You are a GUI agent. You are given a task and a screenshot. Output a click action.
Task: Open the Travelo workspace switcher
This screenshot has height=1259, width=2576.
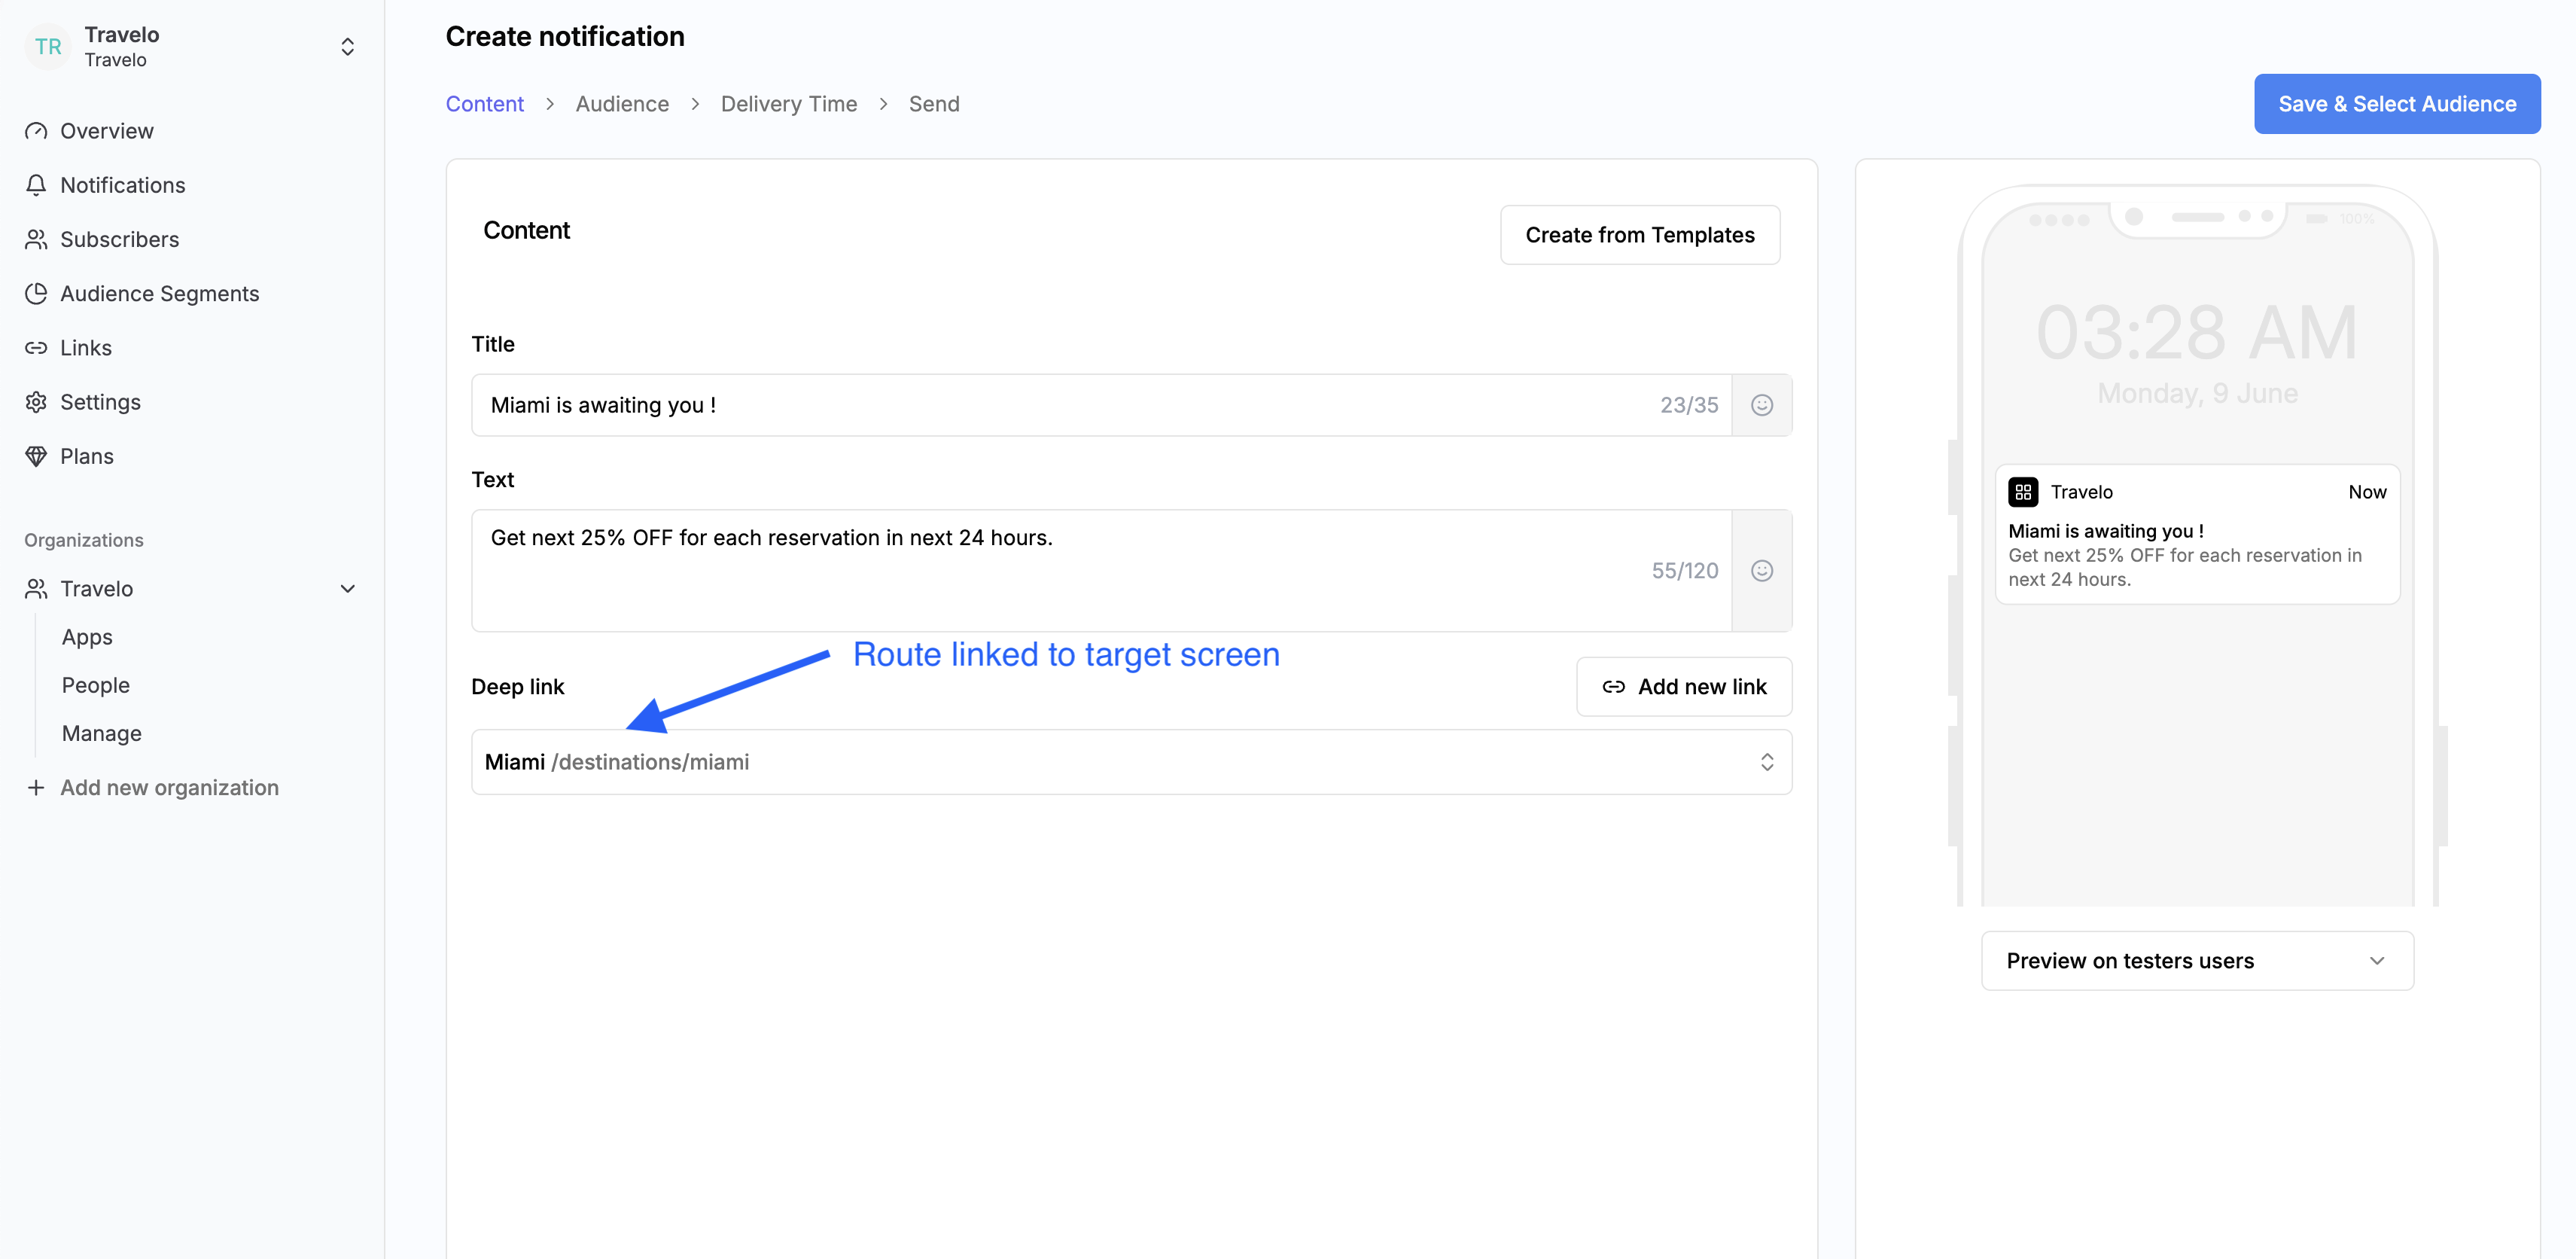(x=347, y=47)
